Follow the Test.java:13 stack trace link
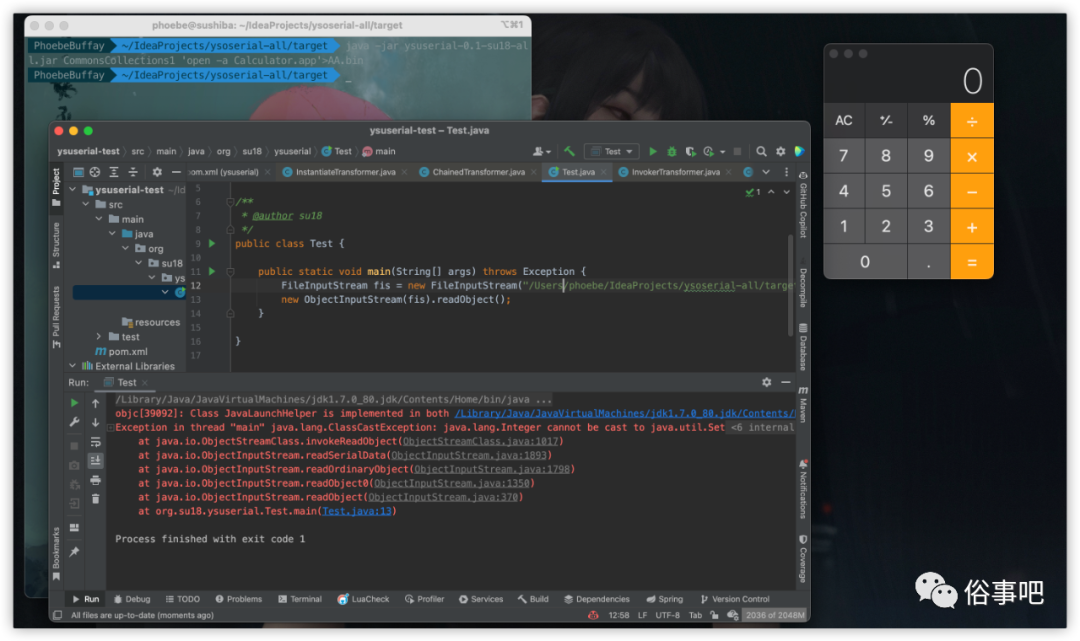Image resolution: width=1080 pixels, height=641 pixels. [357, 511]
